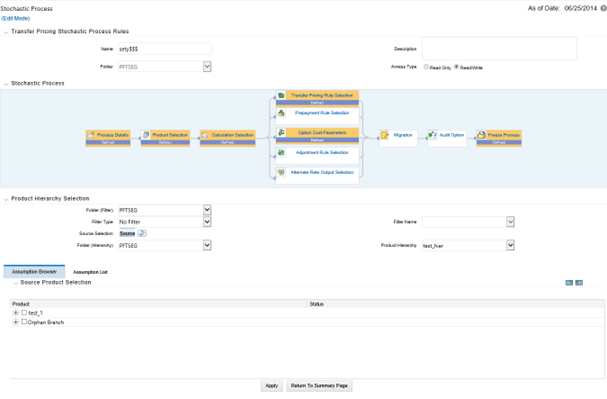Click the Orphan Branch row label
The image size is (607, 399).
click(x=46, y=322)
